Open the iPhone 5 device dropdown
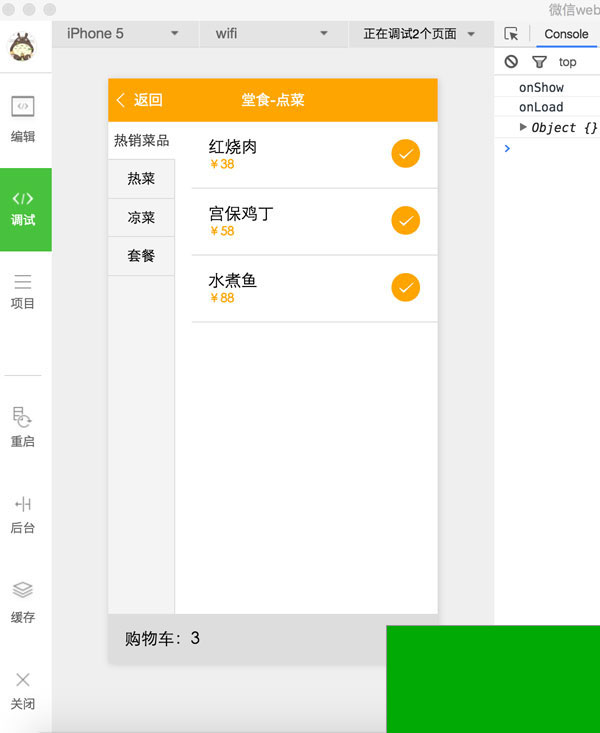The width and height of the screenshot is (600, 733). click(x=122, y=34)
